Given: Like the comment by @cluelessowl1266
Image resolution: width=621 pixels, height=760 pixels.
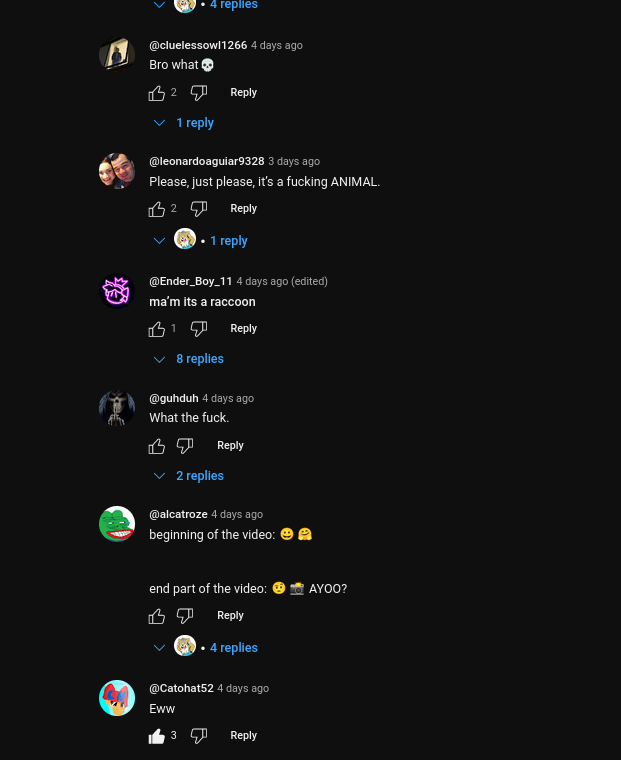Looking at the screenshot, I should [x=157, y=93].
